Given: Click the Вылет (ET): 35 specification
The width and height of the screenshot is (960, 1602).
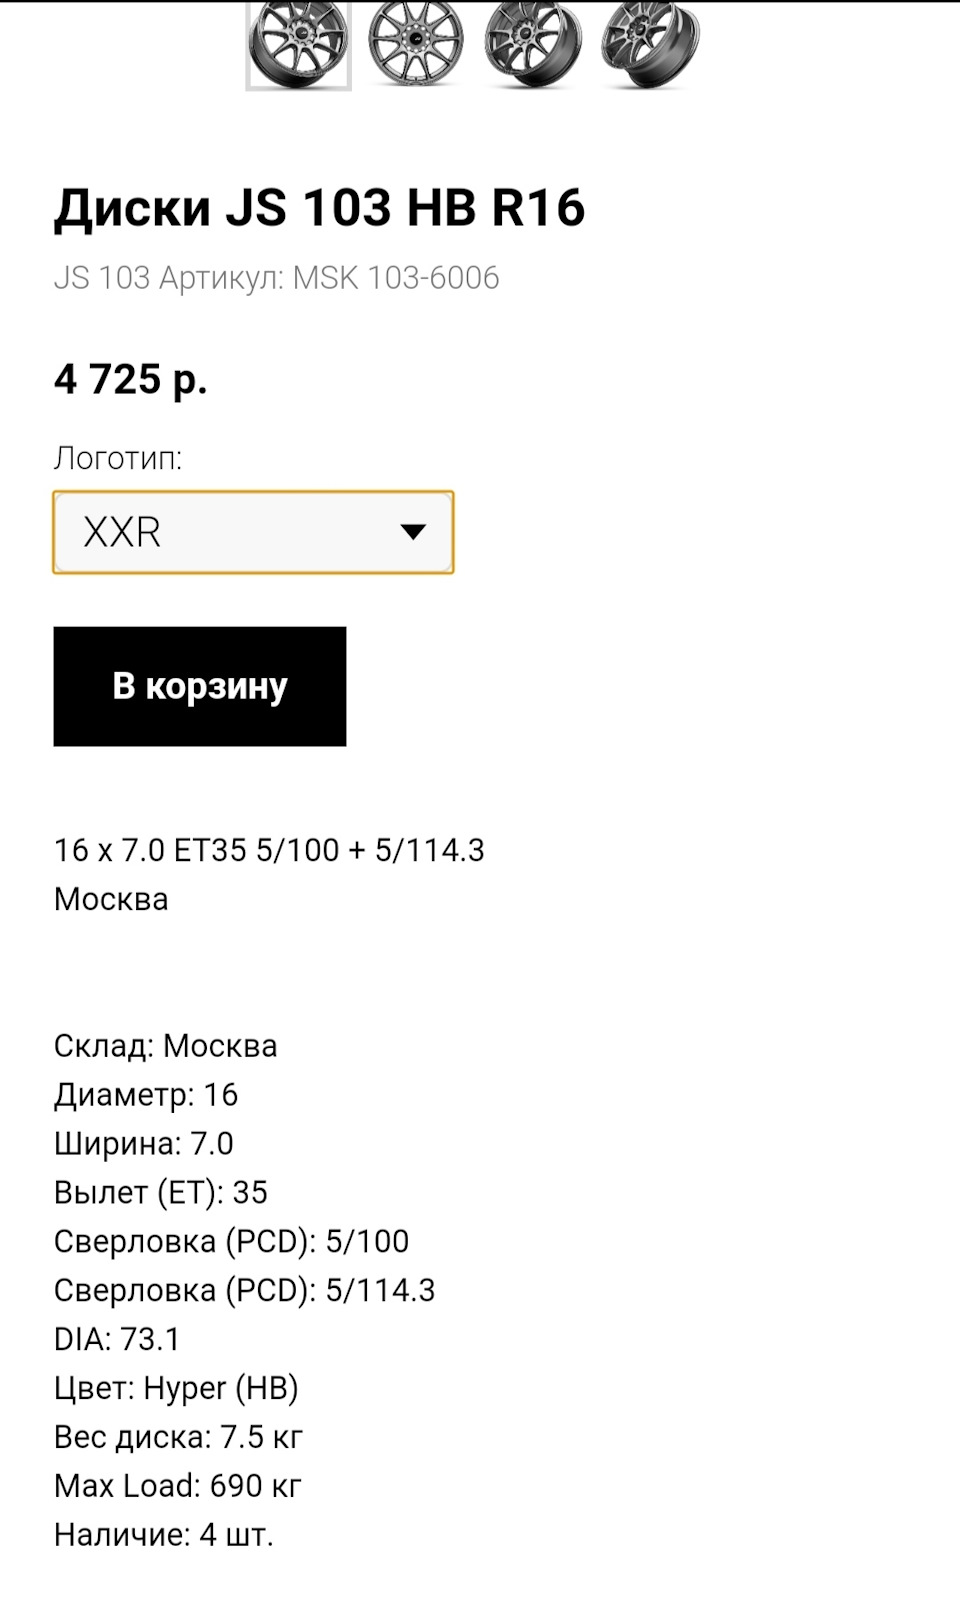Looking at the screenshot, I should click(x=161, y=1193).
